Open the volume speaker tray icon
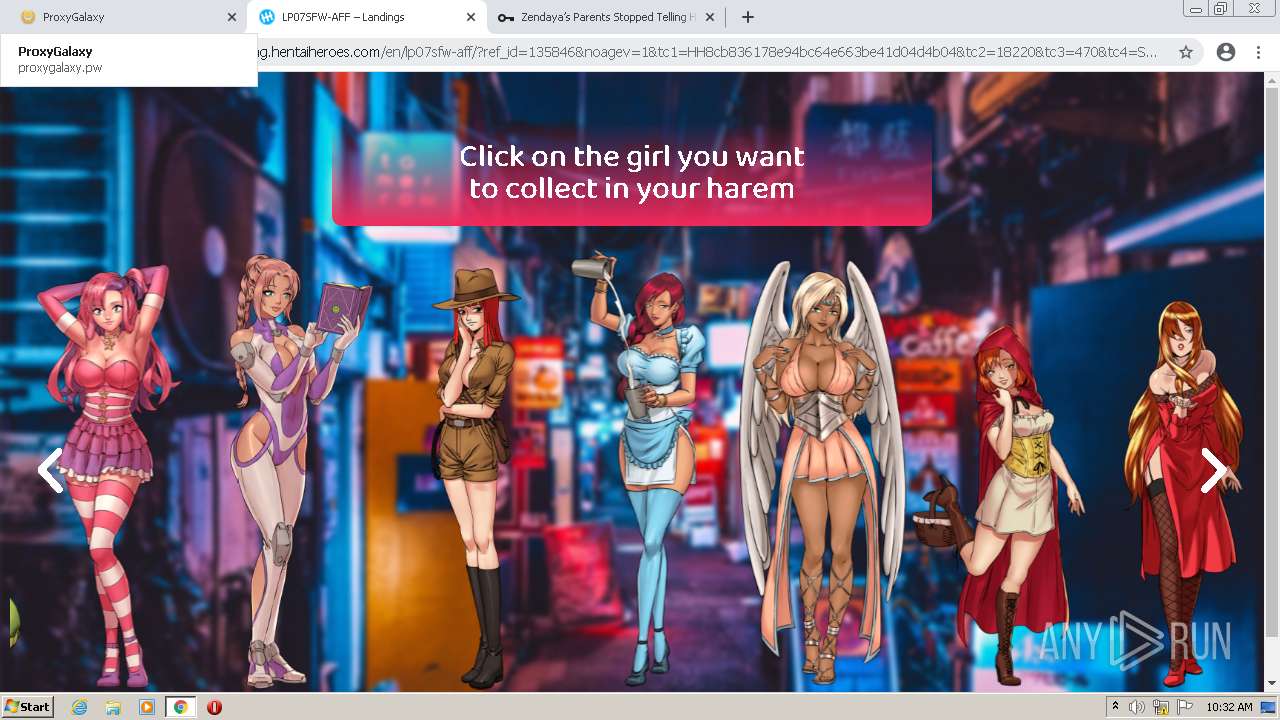Image resolution: width=1280 pixels, height=720 pixels. click(1137, 707)
